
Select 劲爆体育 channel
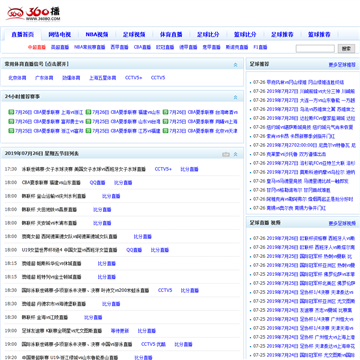(71, 78)
